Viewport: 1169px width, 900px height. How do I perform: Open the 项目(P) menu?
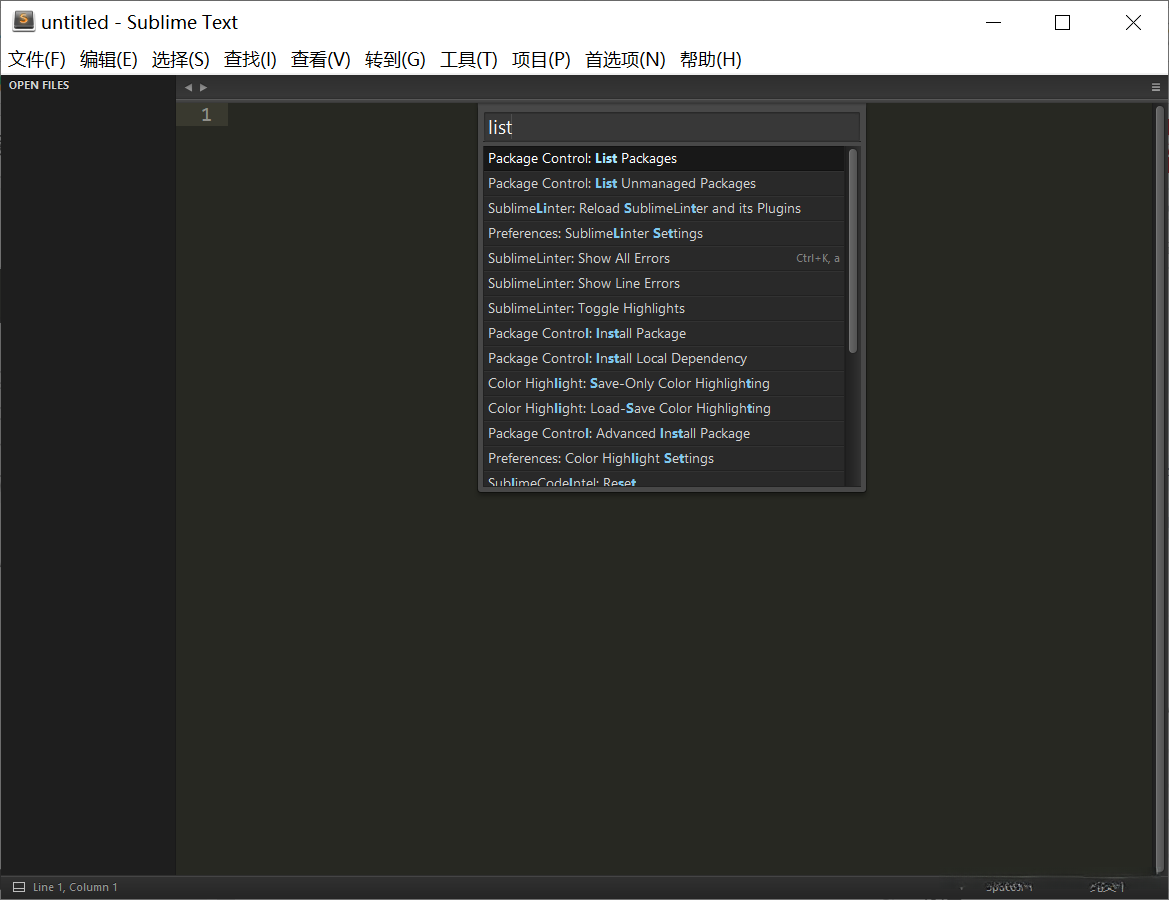541,60
